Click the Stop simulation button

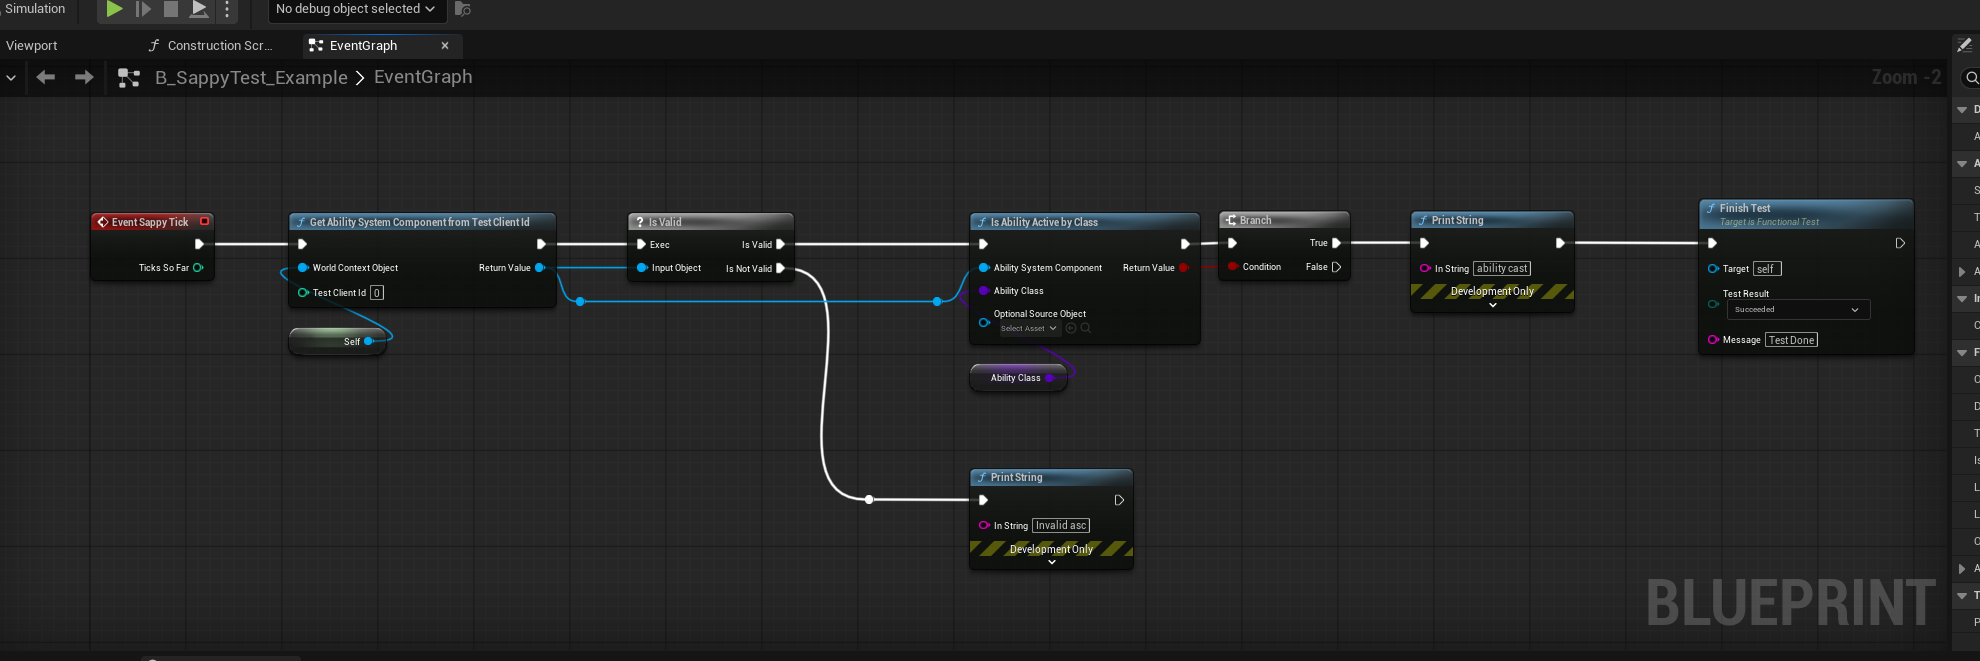tap(171, 9)
